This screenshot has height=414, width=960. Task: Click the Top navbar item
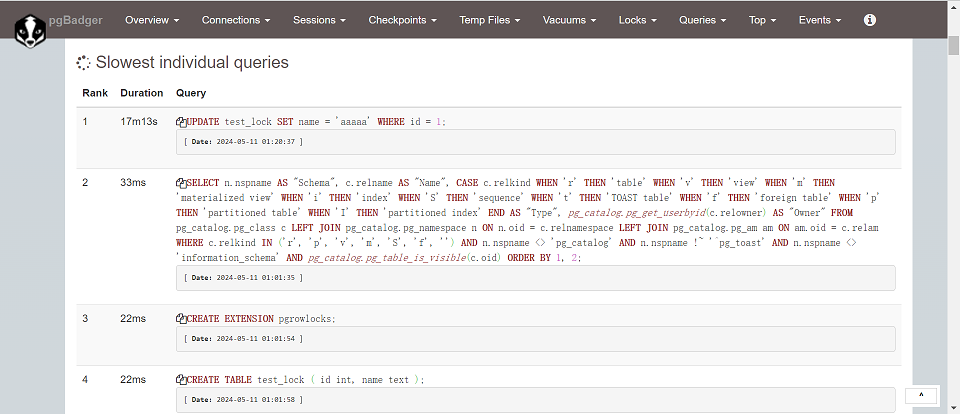pos(763,20)
